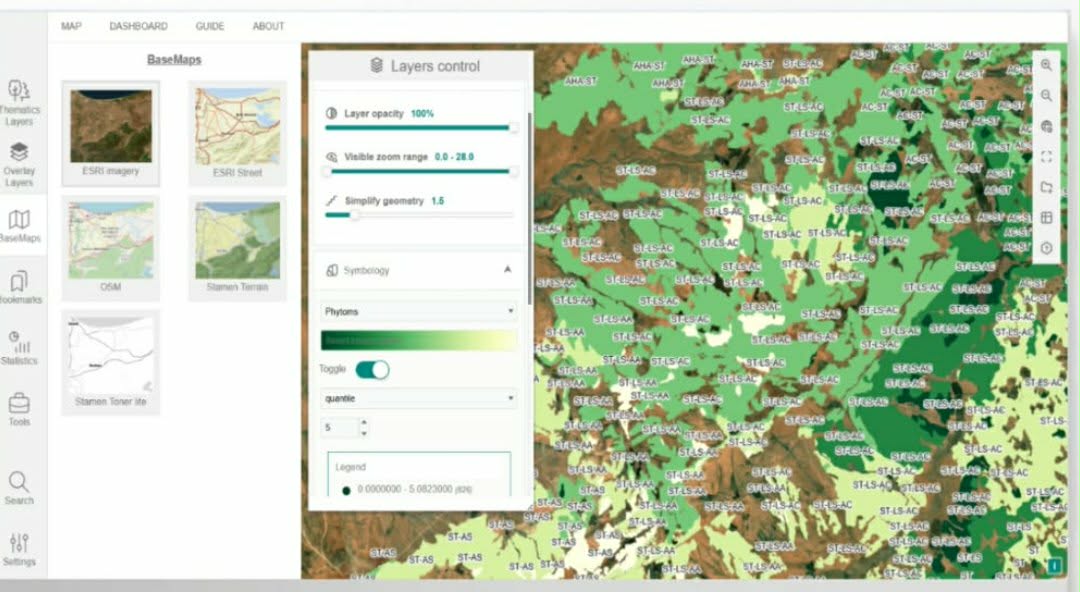This screenshot has width=1080, height=592.
Task: Open the Statistics sidebar panel
Action: [x=19, y=347]
